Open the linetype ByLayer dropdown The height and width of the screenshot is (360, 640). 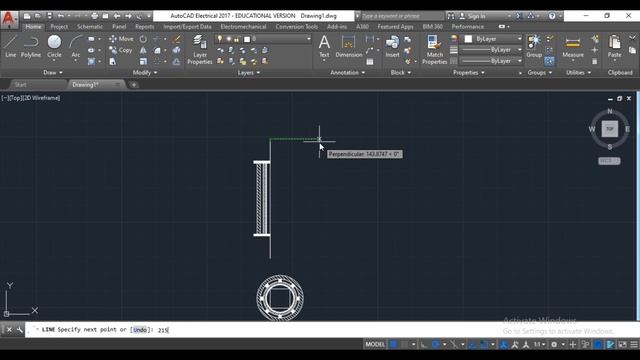click(x=491, y=61)
